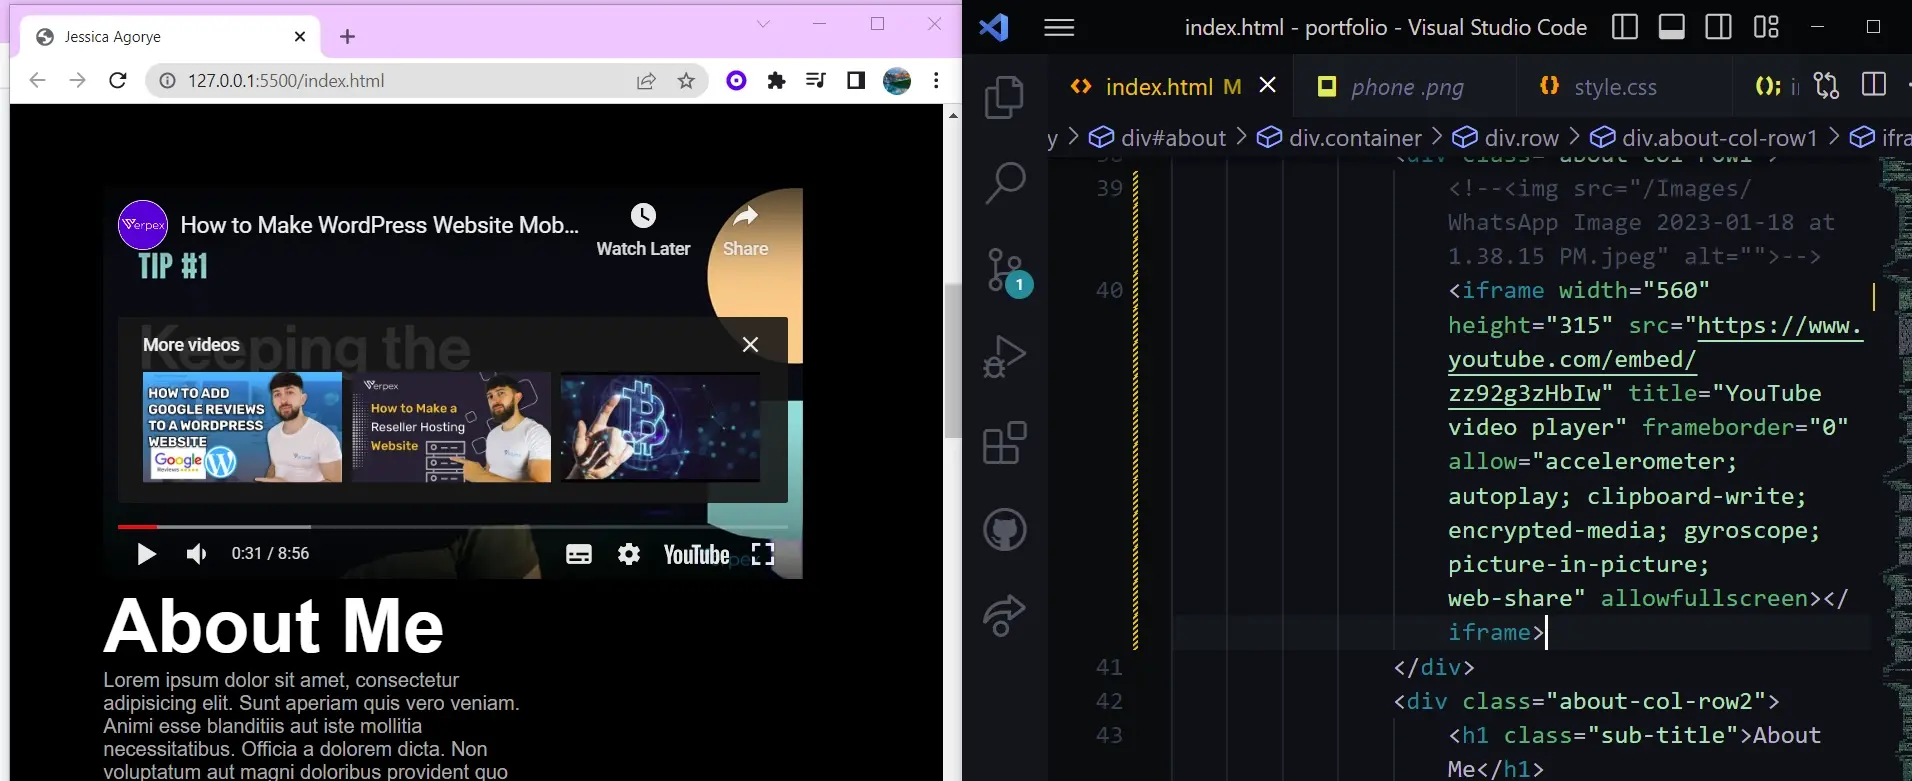This screenshot has width=1912, height=781.
Task: Open the Explorer view in VS Code
Action: [1004, 98]
